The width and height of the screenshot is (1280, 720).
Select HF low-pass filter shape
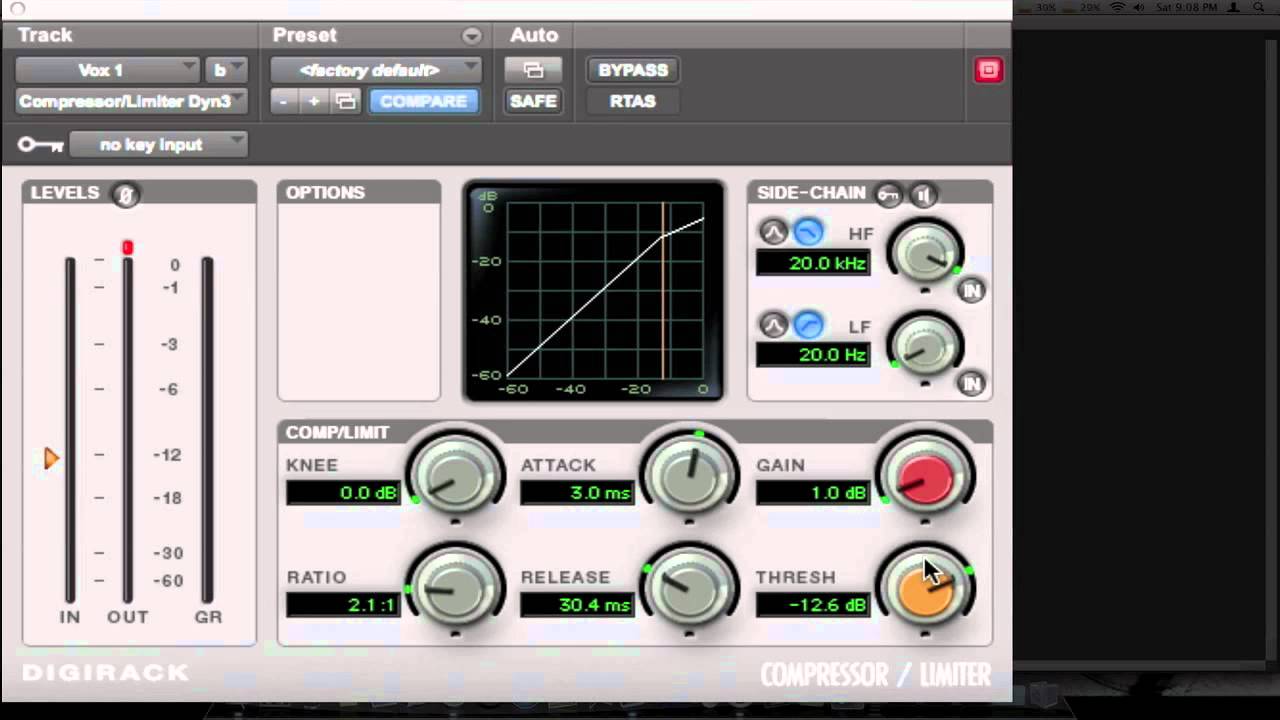click(808, 233)
